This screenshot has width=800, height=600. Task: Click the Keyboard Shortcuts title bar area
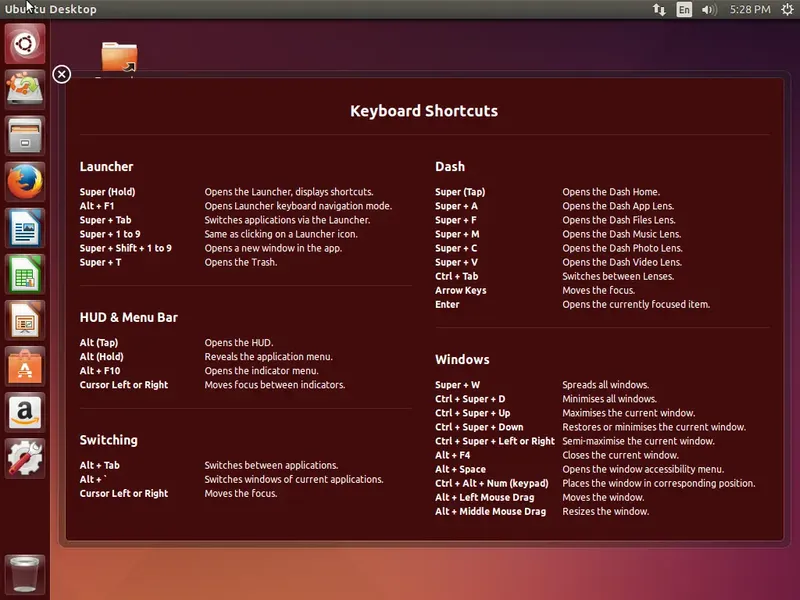pyautogui.click(x=424, y=111)
